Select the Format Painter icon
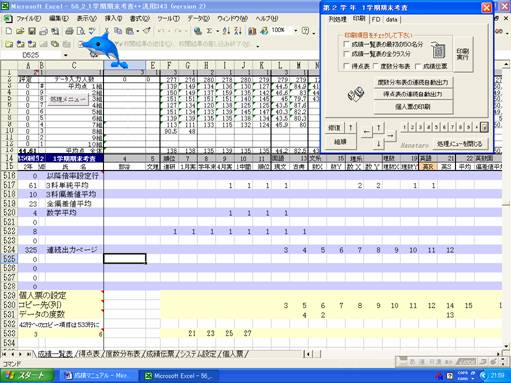Screen dimensions: 511x383 tap(147, 31)
